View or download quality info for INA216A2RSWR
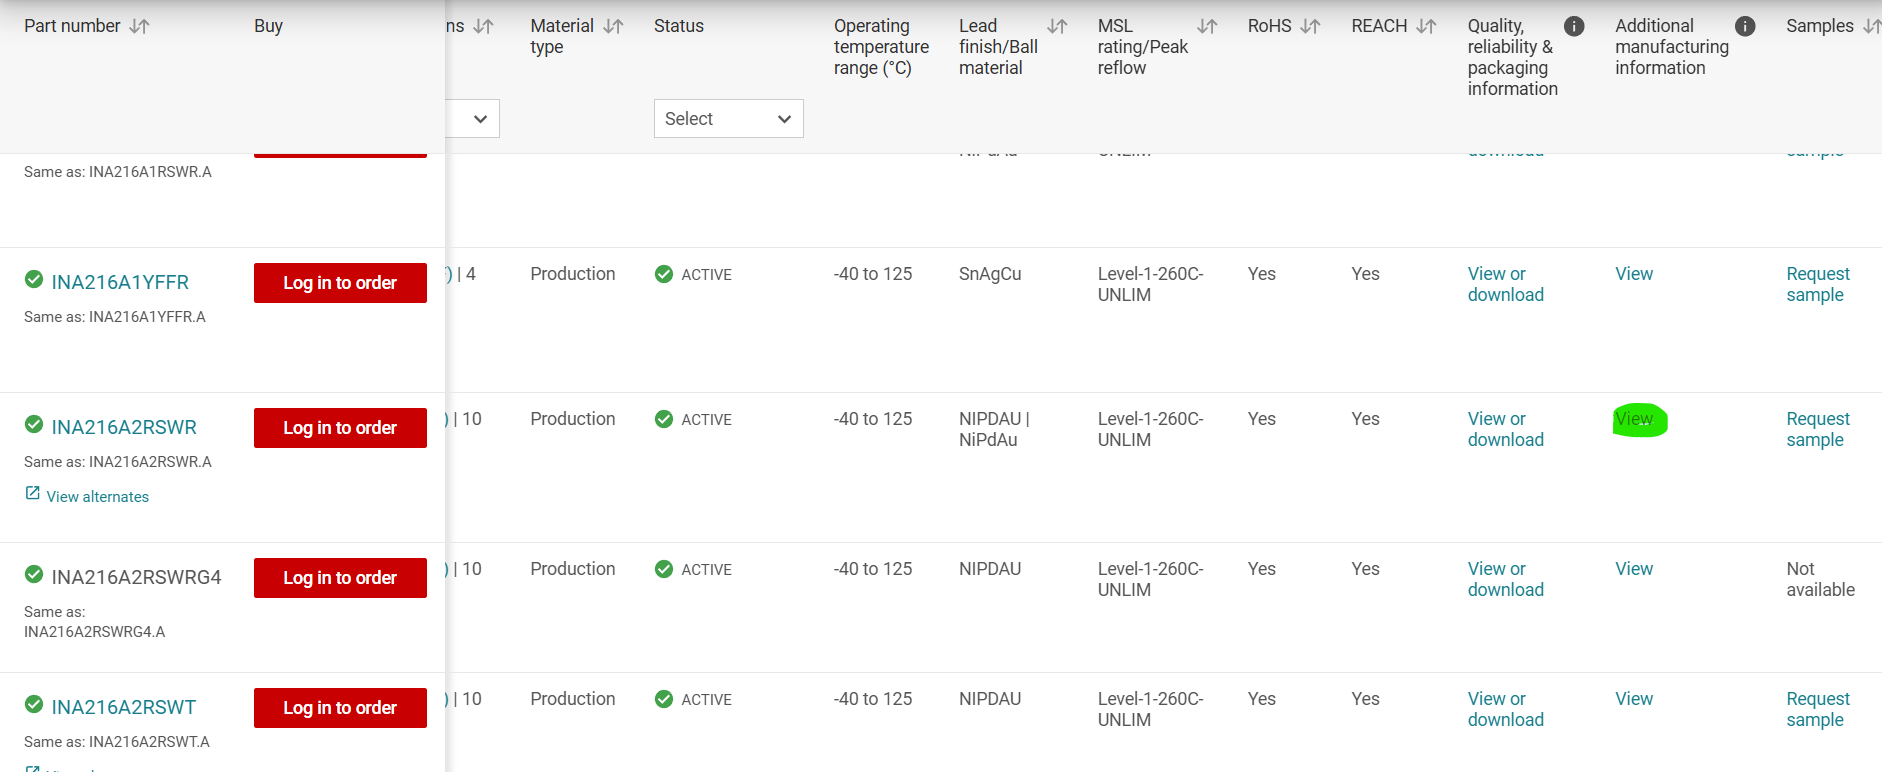 click(x=1506, y=430)
